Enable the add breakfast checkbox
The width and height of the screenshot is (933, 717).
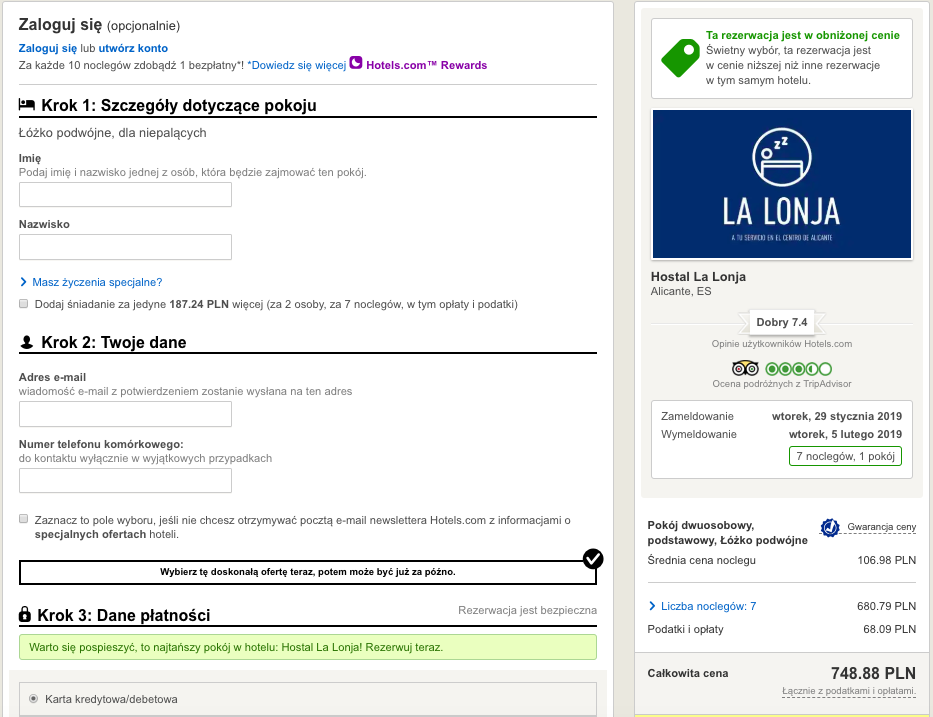point(23,303)
